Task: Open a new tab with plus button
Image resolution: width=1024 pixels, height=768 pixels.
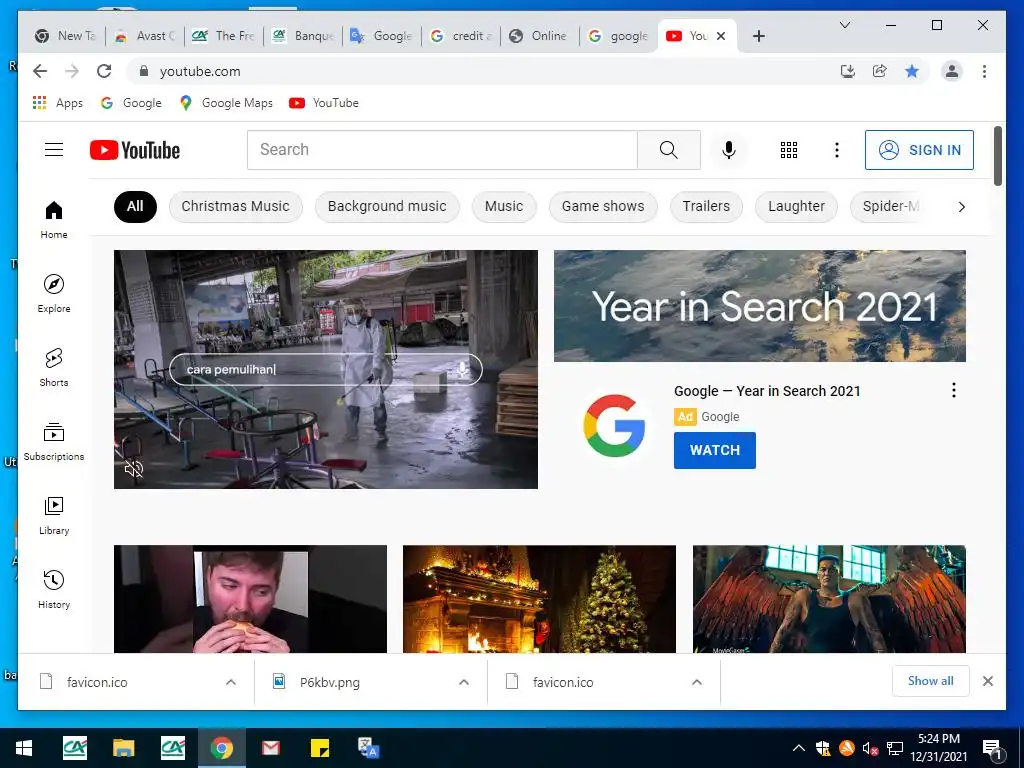Action: (x=758, y=36)
